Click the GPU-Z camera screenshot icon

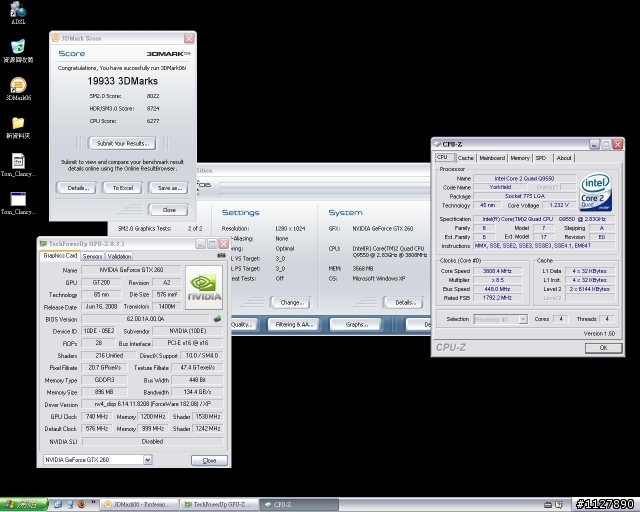click(221, 255)
